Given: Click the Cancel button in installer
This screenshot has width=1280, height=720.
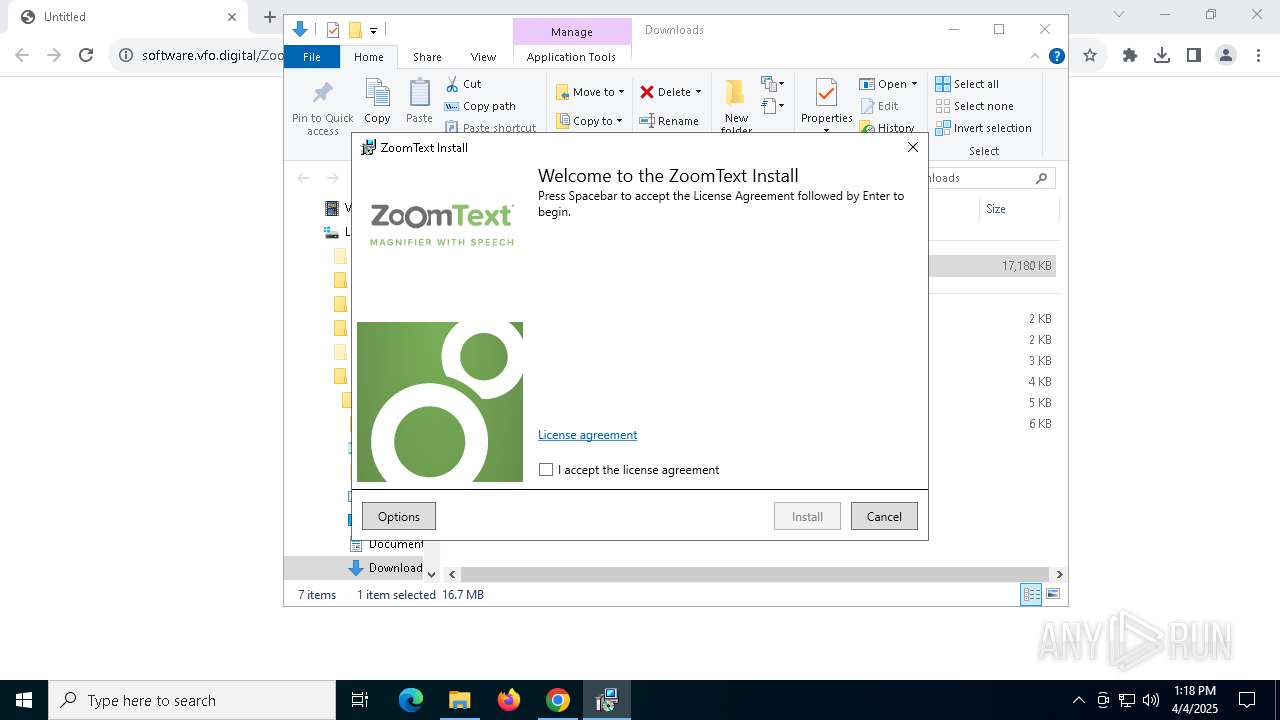Looking at the screenshot, I should (x=884, y=516).
